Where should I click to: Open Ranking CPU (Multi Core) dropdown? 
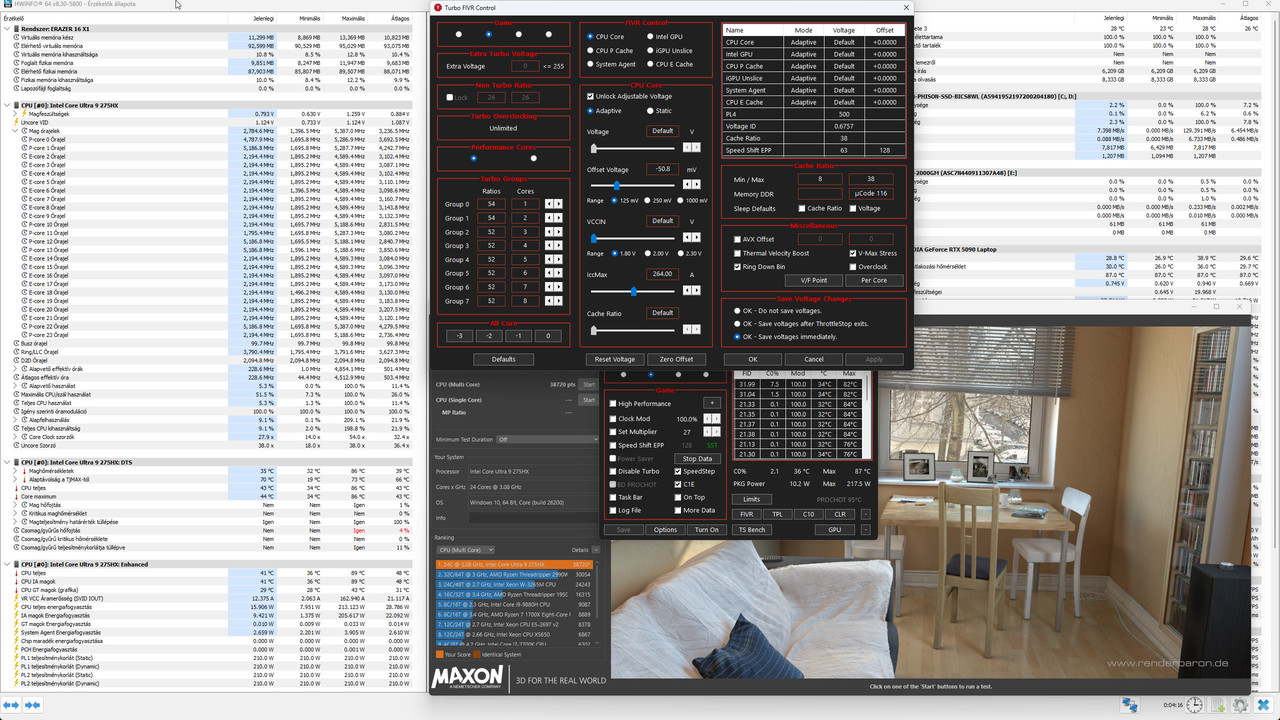tap(465, 549)
